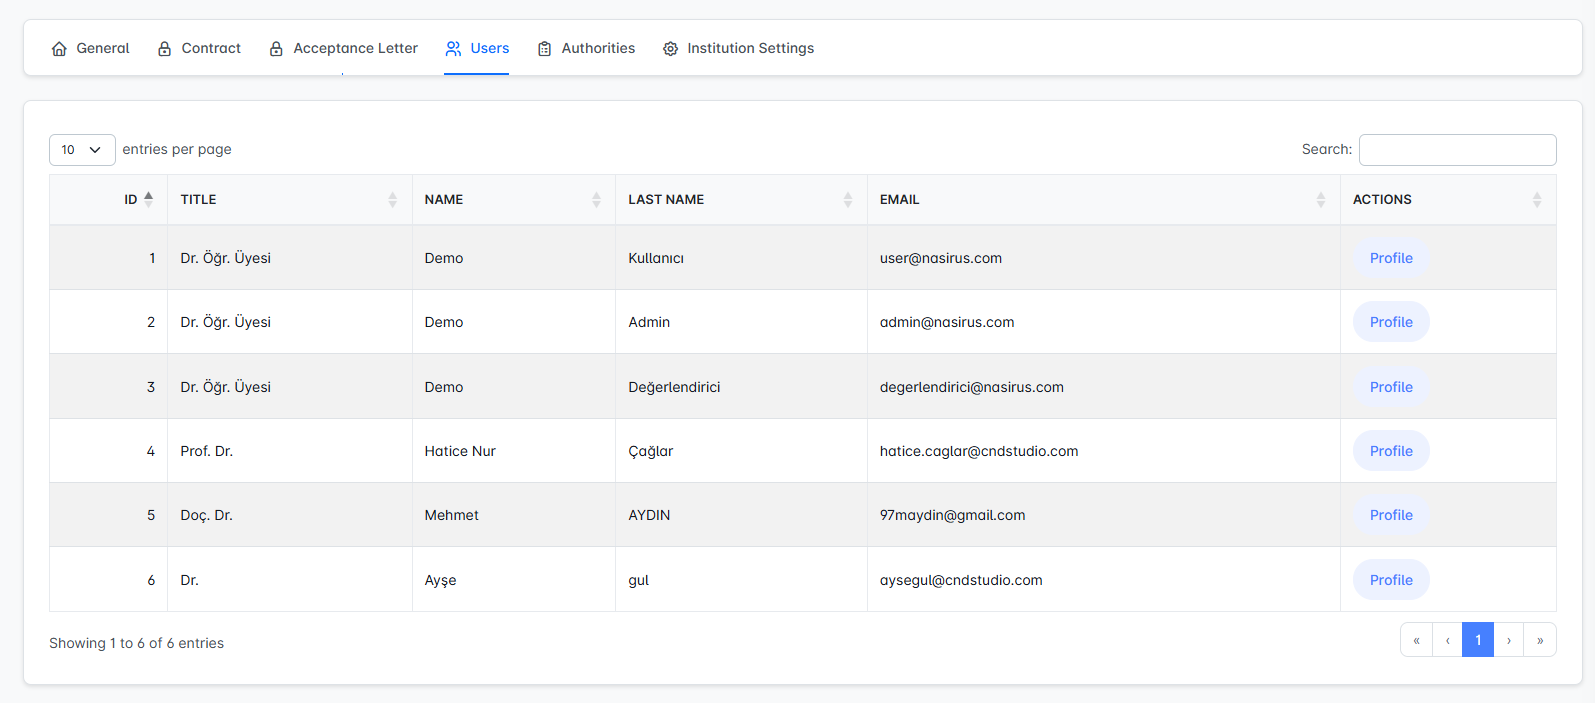Click the clipboard icon beside Authorities
The width and height of the screenshot is (1595, 703).
[x=545, y=49]
